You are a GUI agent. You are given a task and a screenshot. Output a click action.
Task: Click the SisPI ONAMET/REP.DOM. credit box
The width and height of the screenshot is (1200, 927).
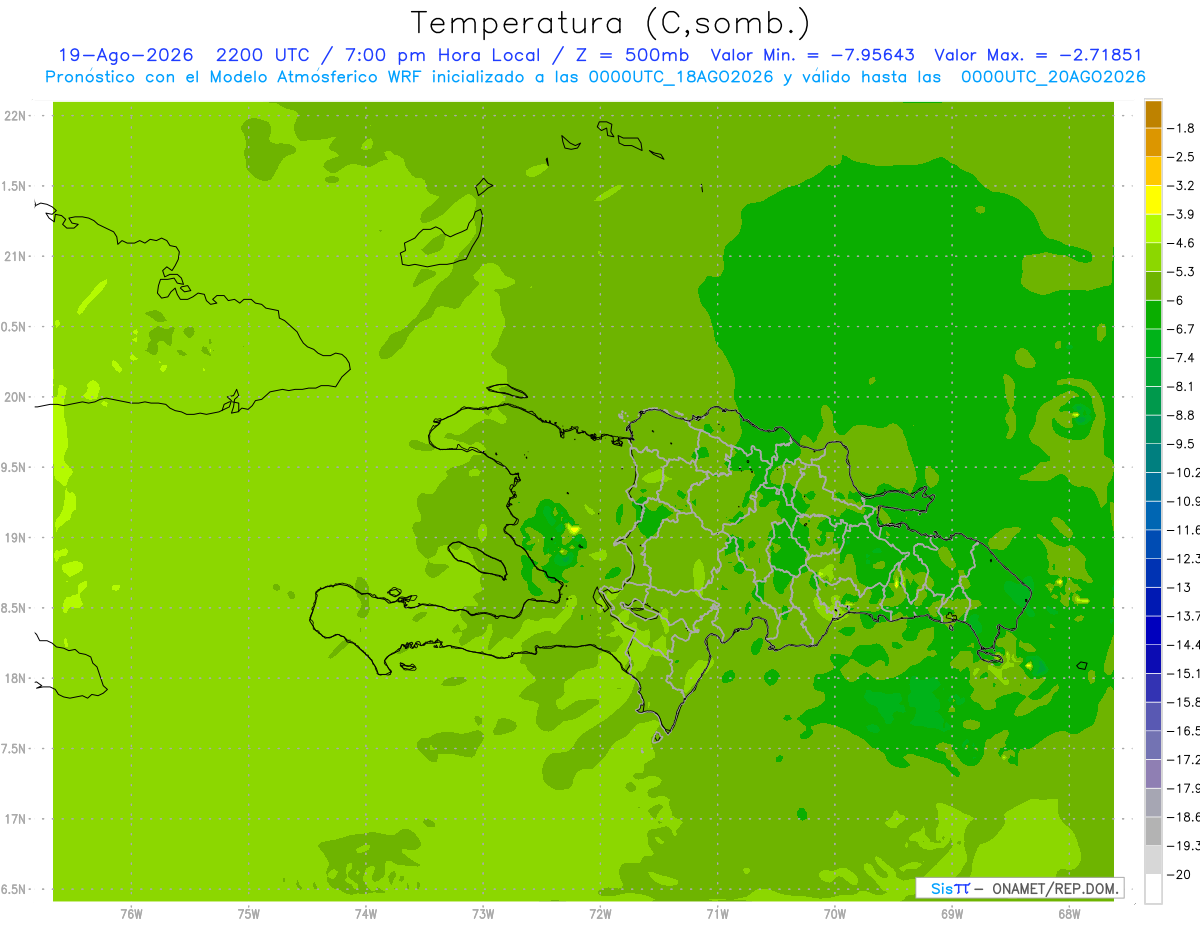point(1019,888)
